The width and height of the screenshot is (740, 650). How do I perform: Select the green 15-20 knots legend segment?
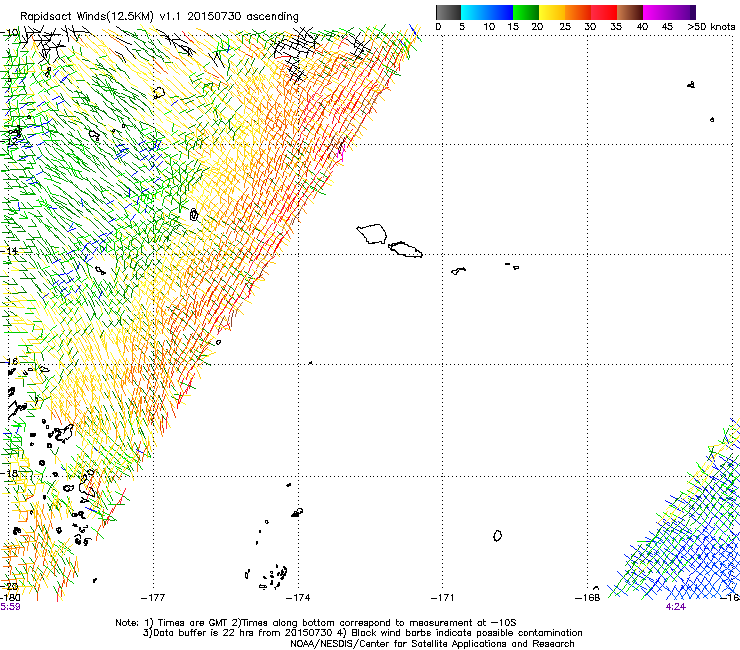tap(526, 12)
